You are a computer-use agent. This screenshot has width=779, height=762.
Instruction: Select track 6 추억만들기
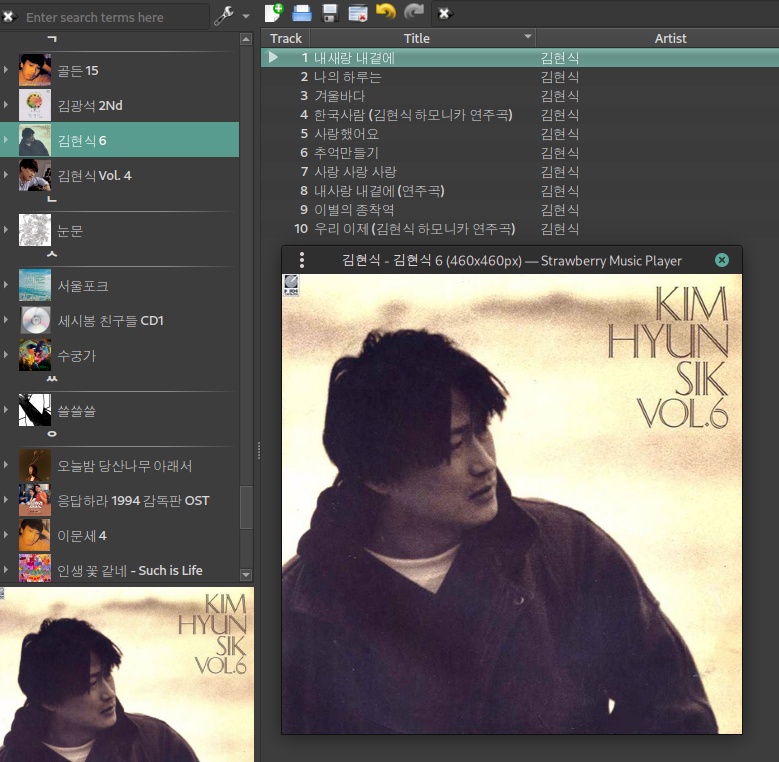point(520,152)
